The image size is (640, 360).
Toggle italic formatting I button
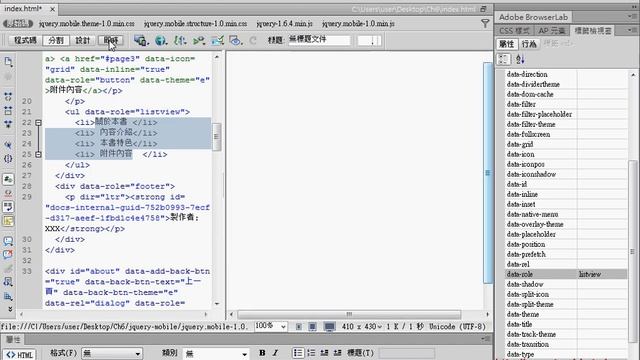[x=275, y=353]
